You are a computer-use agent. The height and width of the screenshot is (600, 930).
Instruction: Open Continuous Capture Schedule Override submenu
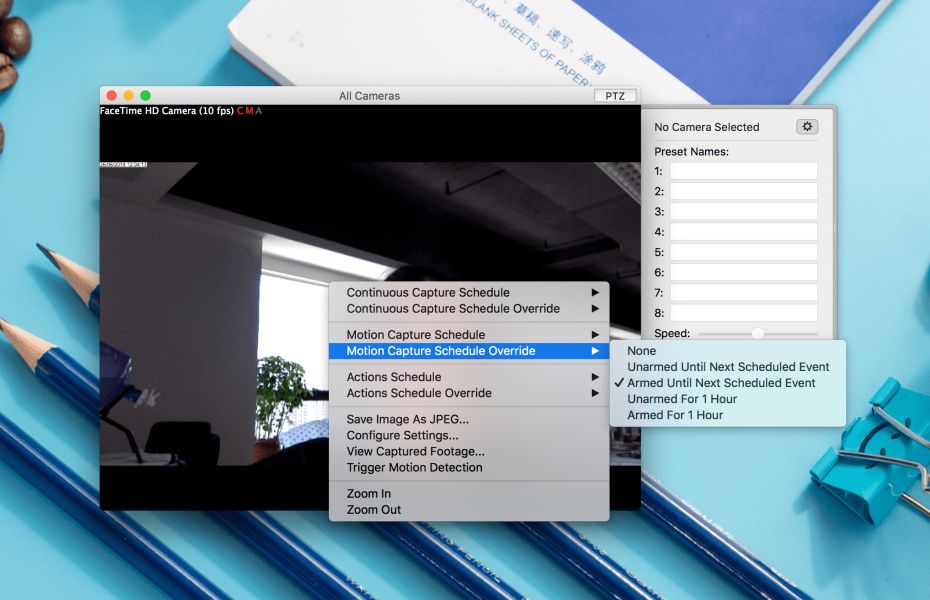click(469, 308)
